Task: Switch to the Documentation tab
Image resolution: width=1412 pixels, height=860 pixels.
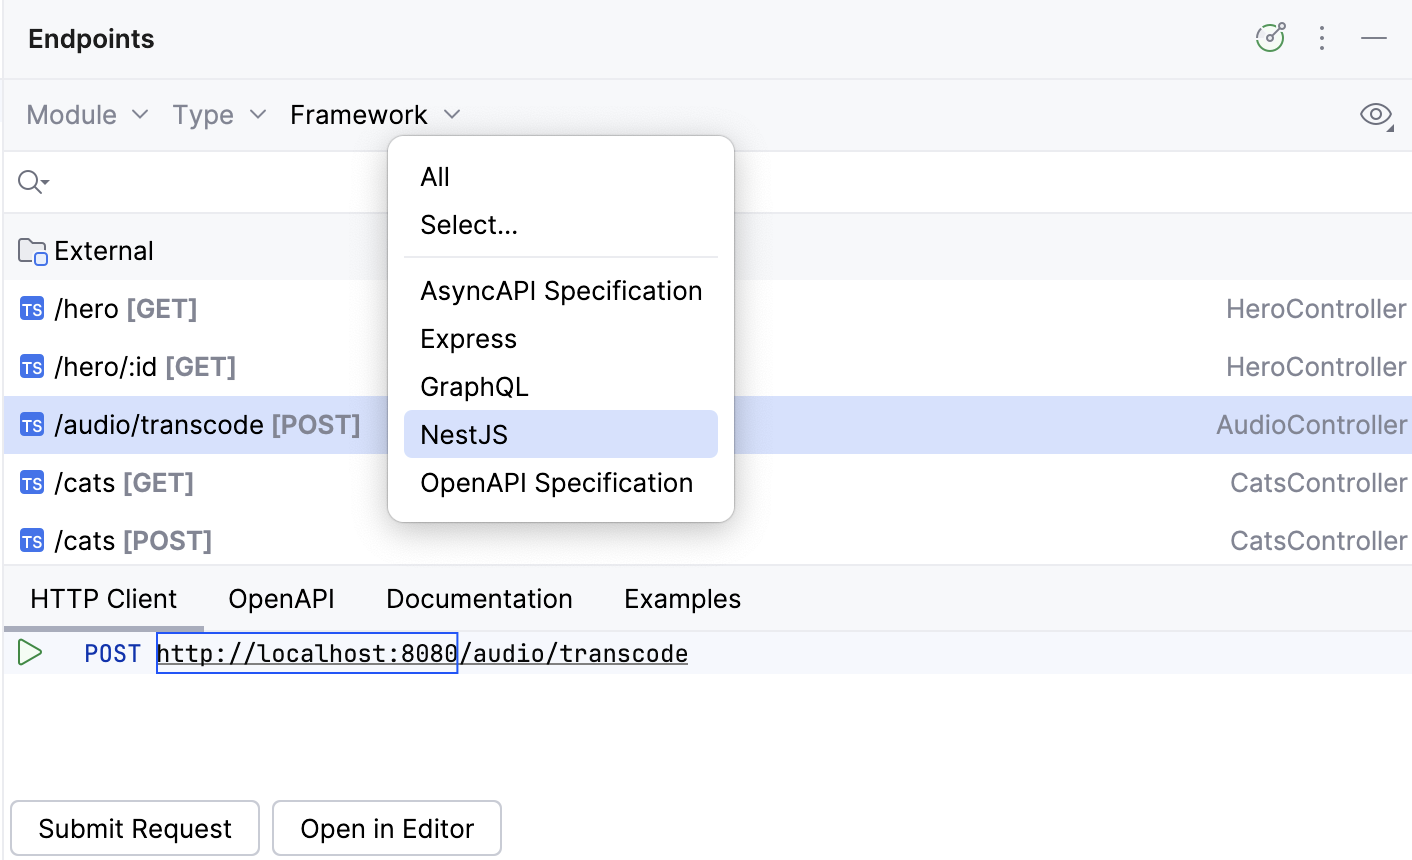Action: 479,598
